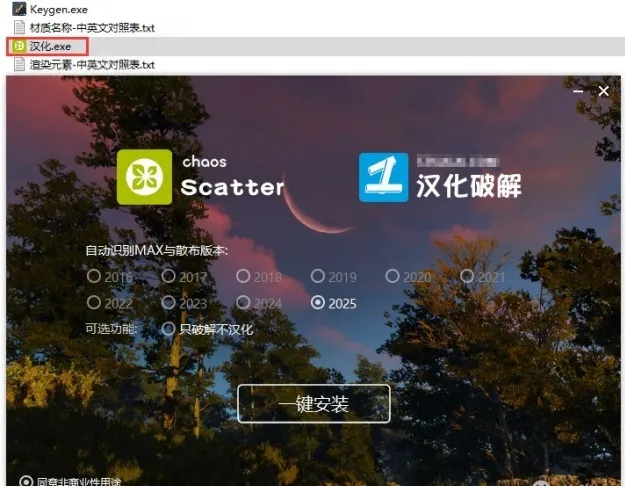Click the 汉化.exe file name

(x=50, y=47)
